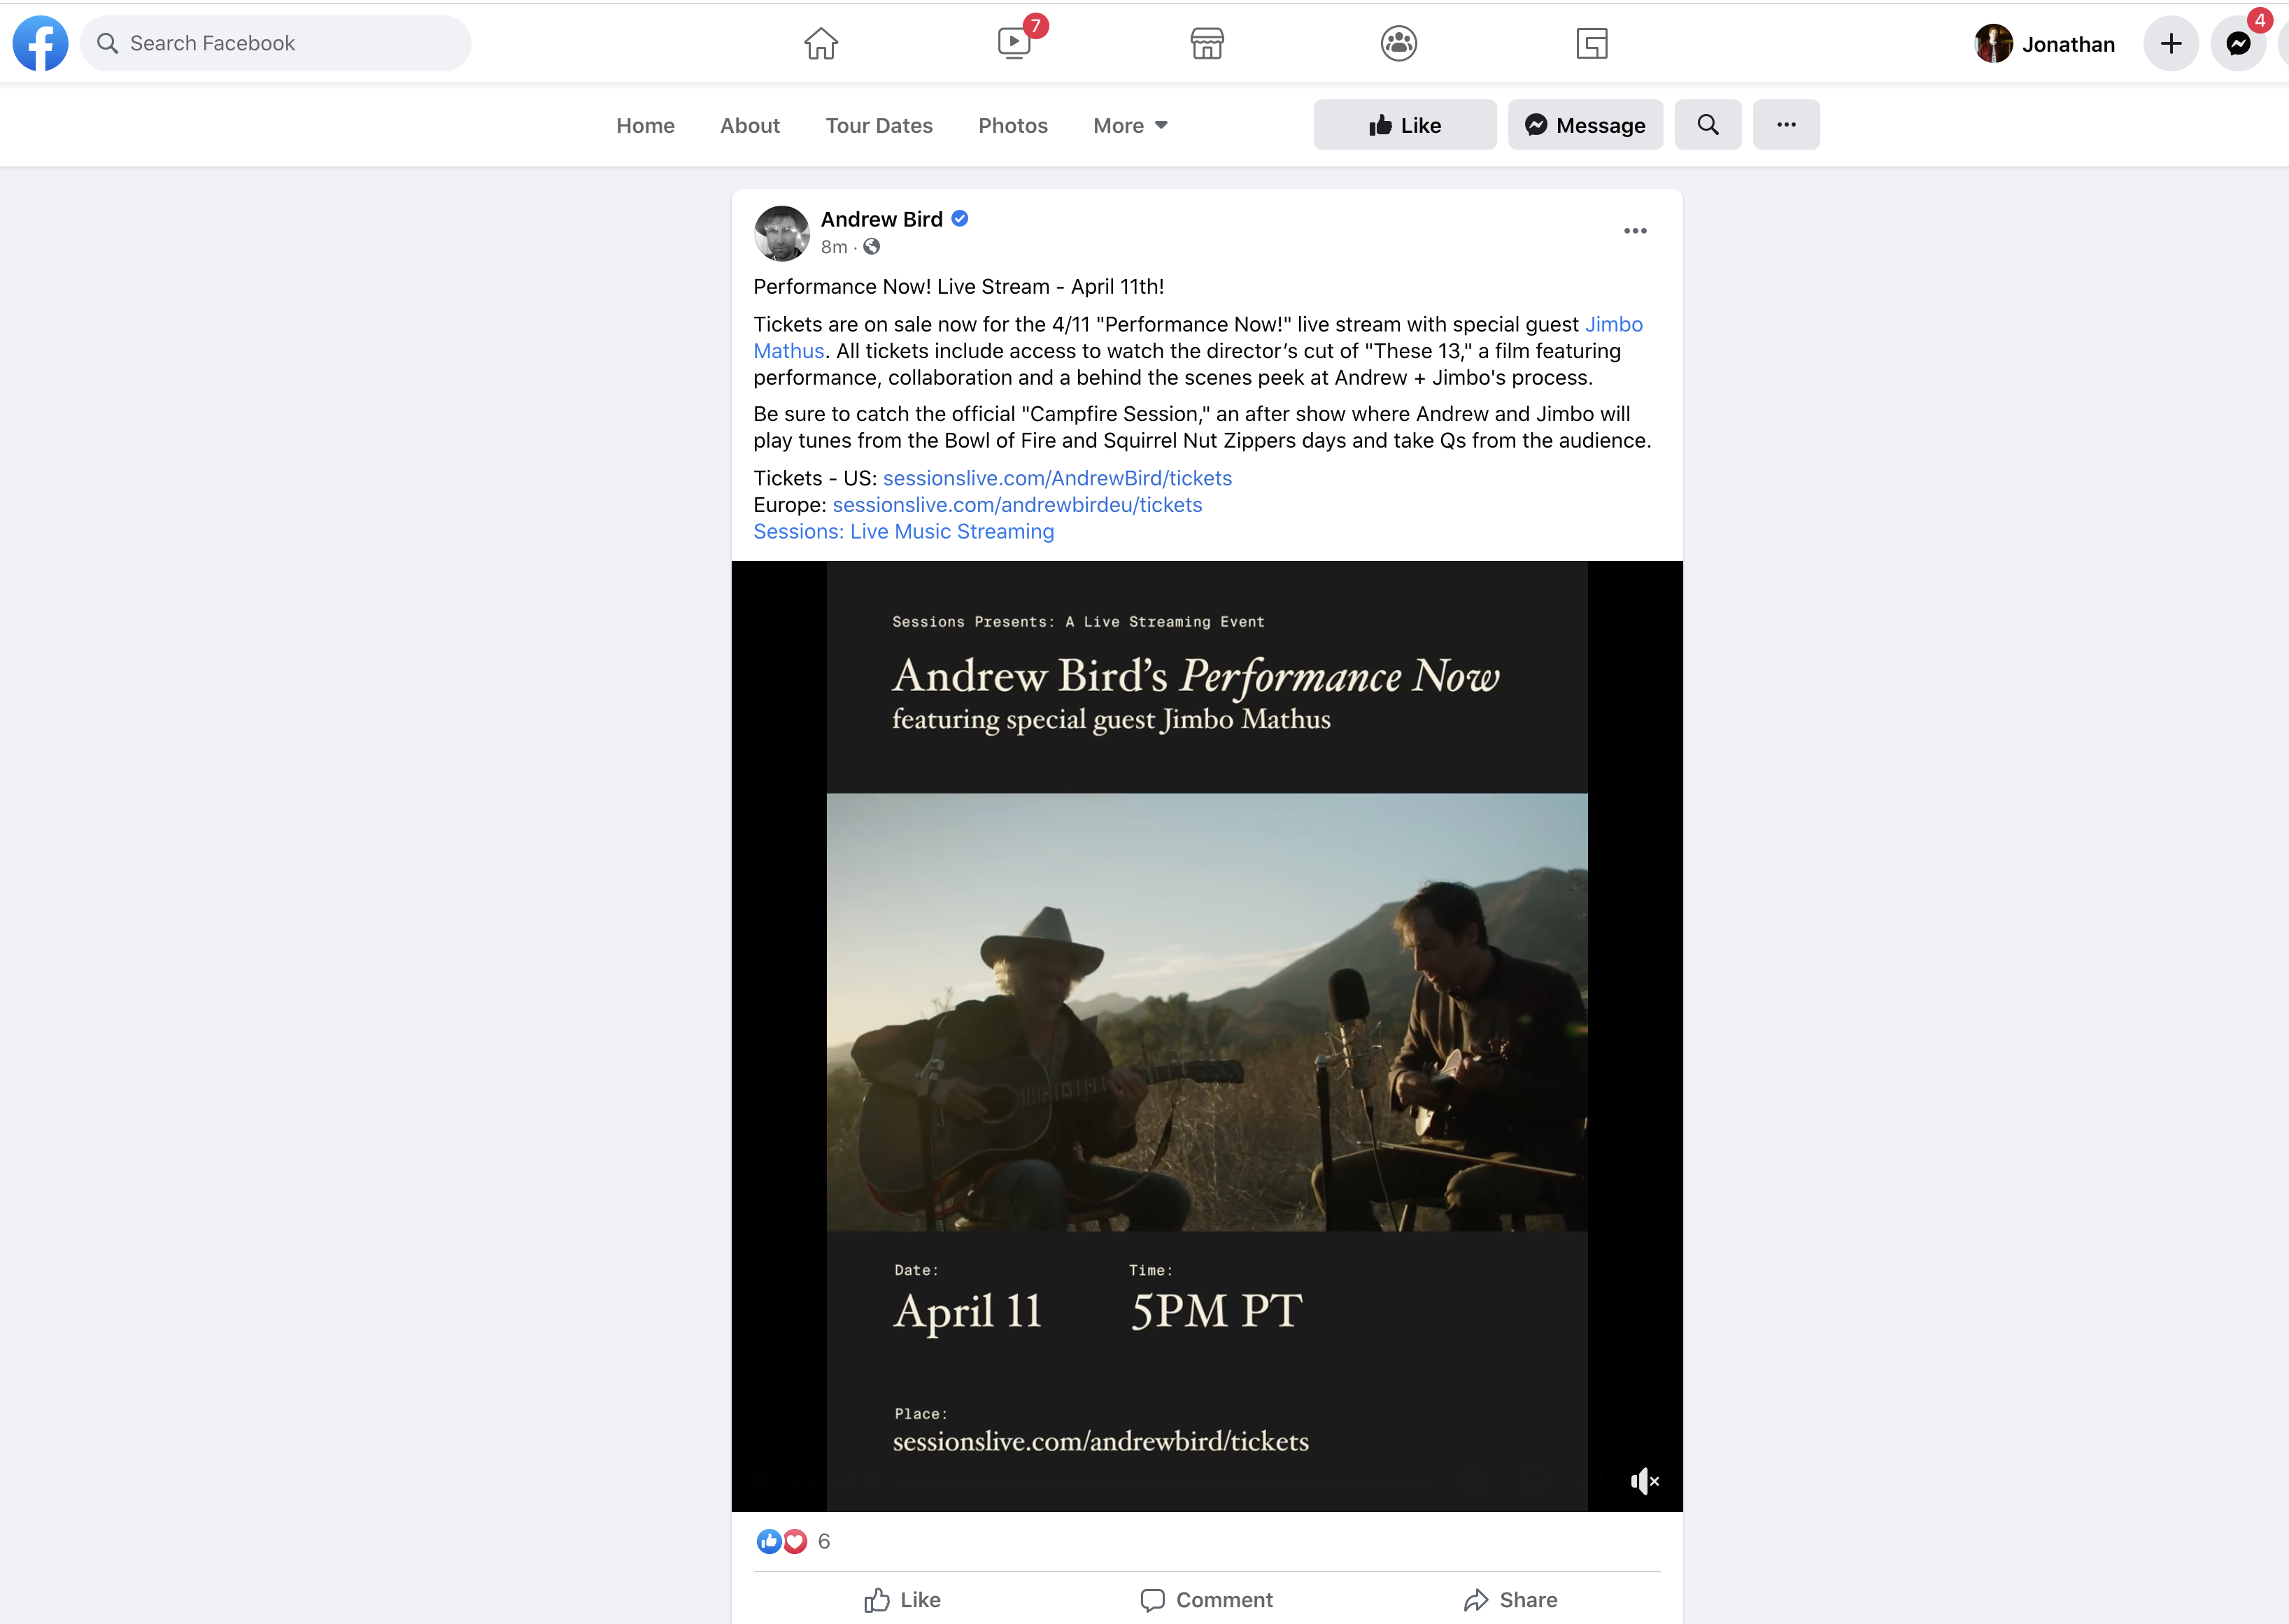Click the Message page button
The width and height of the screenshot is (2289, 1624).
(x=1584, y=125)
